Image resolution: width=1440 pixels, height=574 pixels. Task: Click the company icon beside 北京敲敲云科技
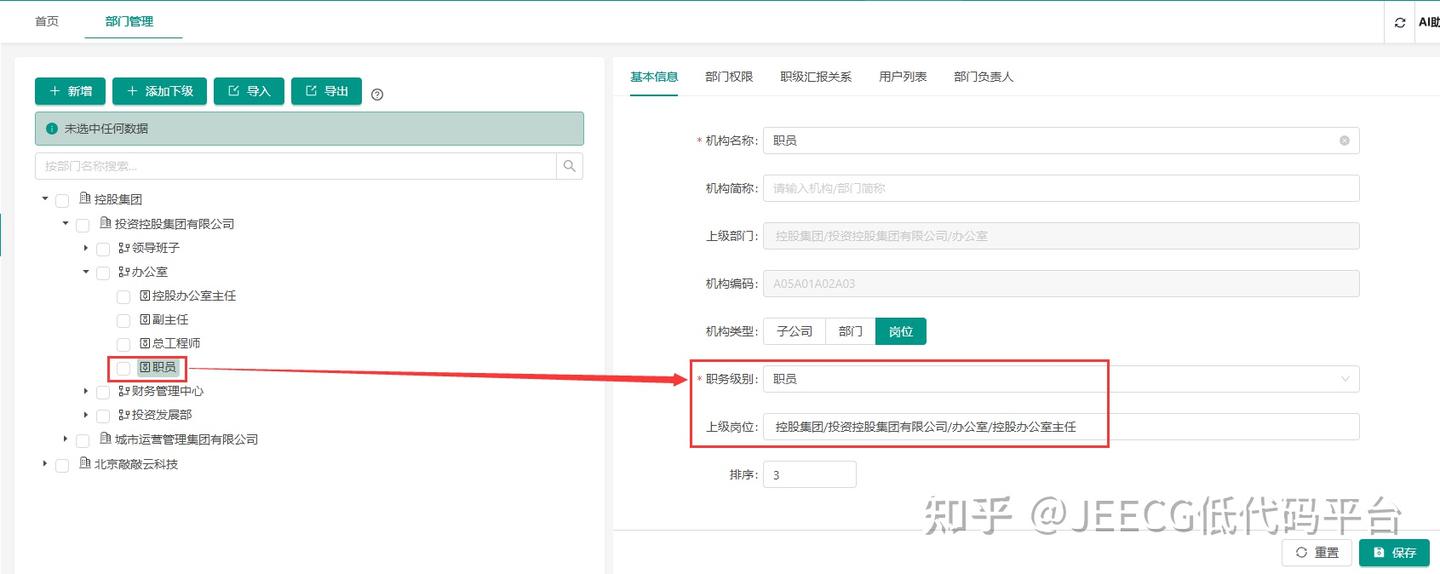[x=85, y=464]
